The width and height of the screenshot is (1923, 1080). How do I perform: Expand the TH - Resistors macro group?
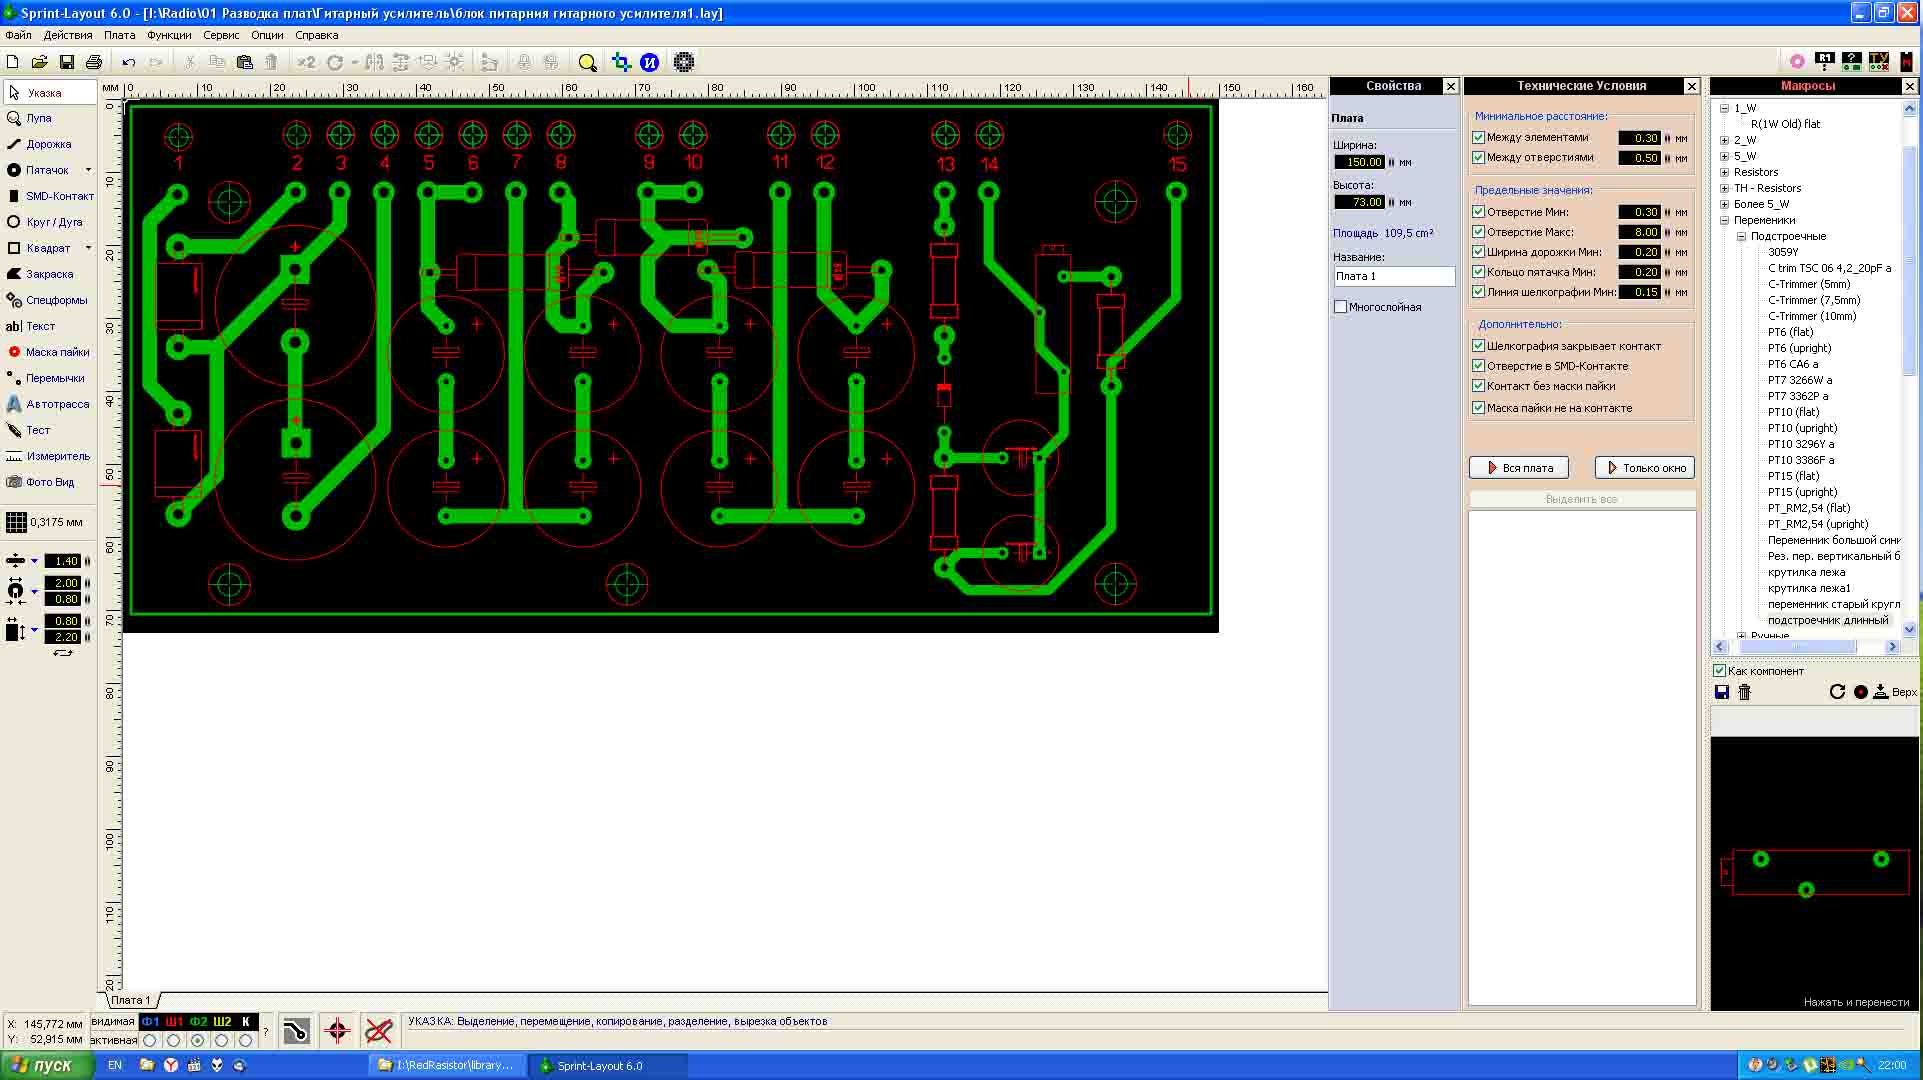tap(1725, 188)
